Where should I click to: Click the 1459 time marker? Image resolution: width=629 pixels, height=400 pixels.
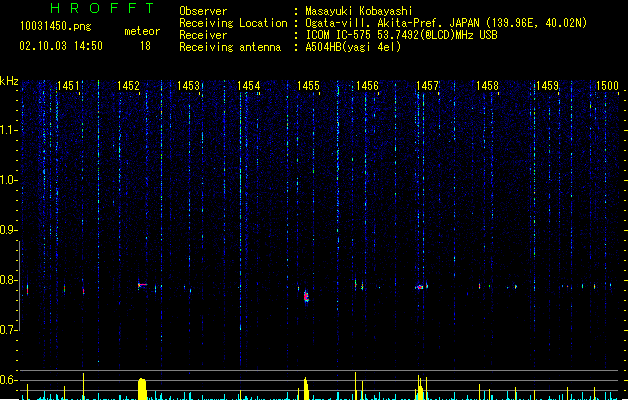(548, 86)
